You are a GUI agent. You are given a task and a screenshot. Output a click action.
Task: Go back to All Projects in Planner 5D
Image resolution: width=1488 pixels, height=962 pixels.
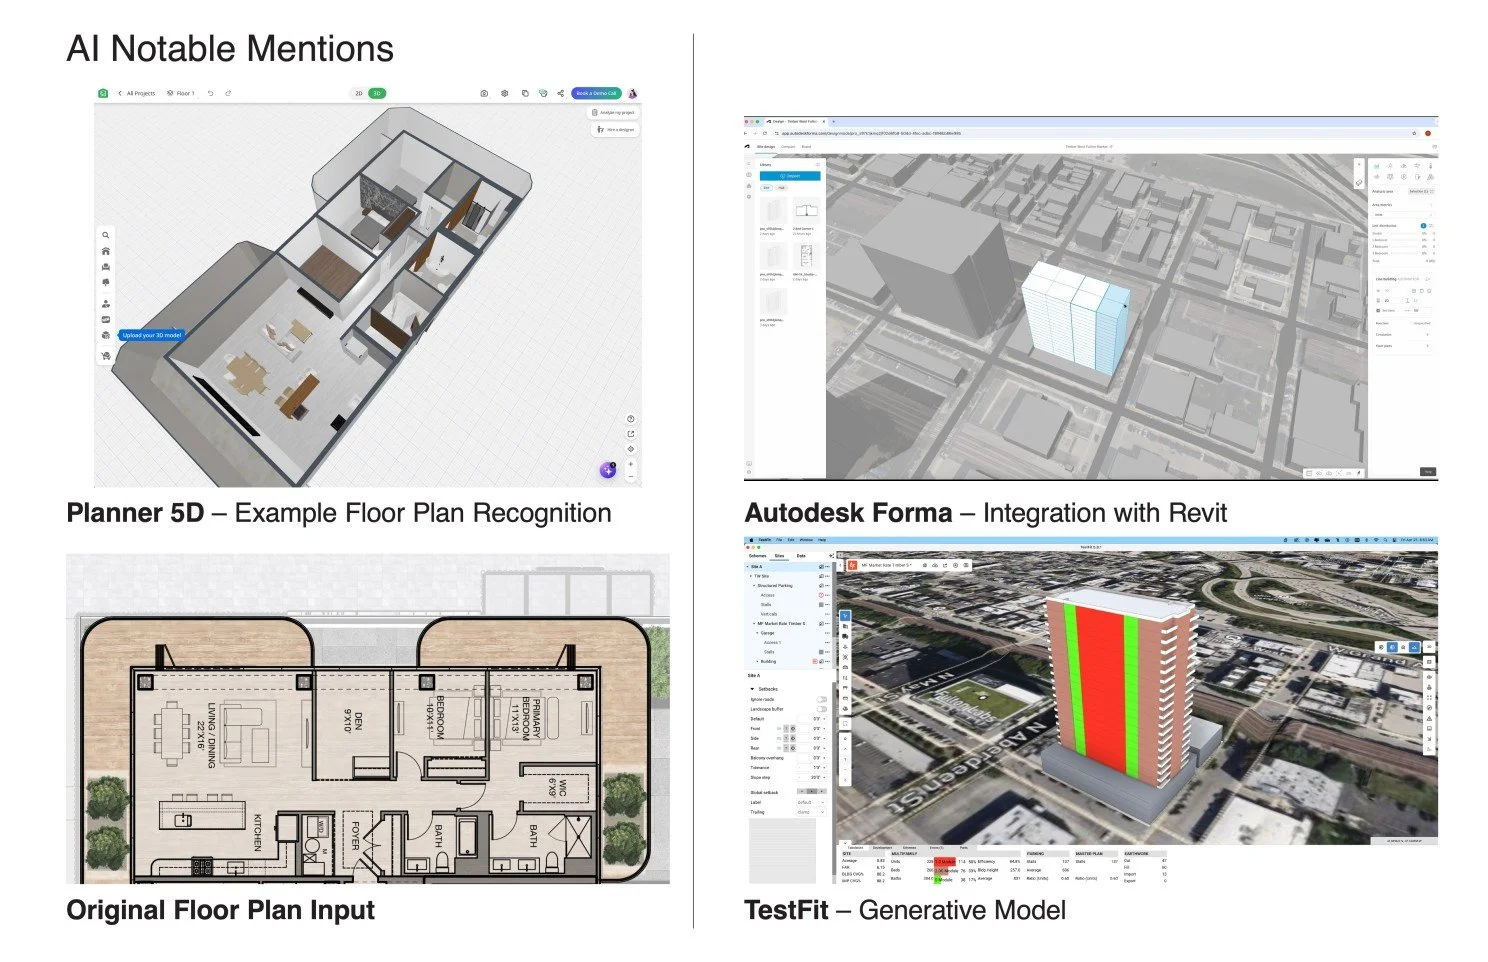click(x=137, y=93)
